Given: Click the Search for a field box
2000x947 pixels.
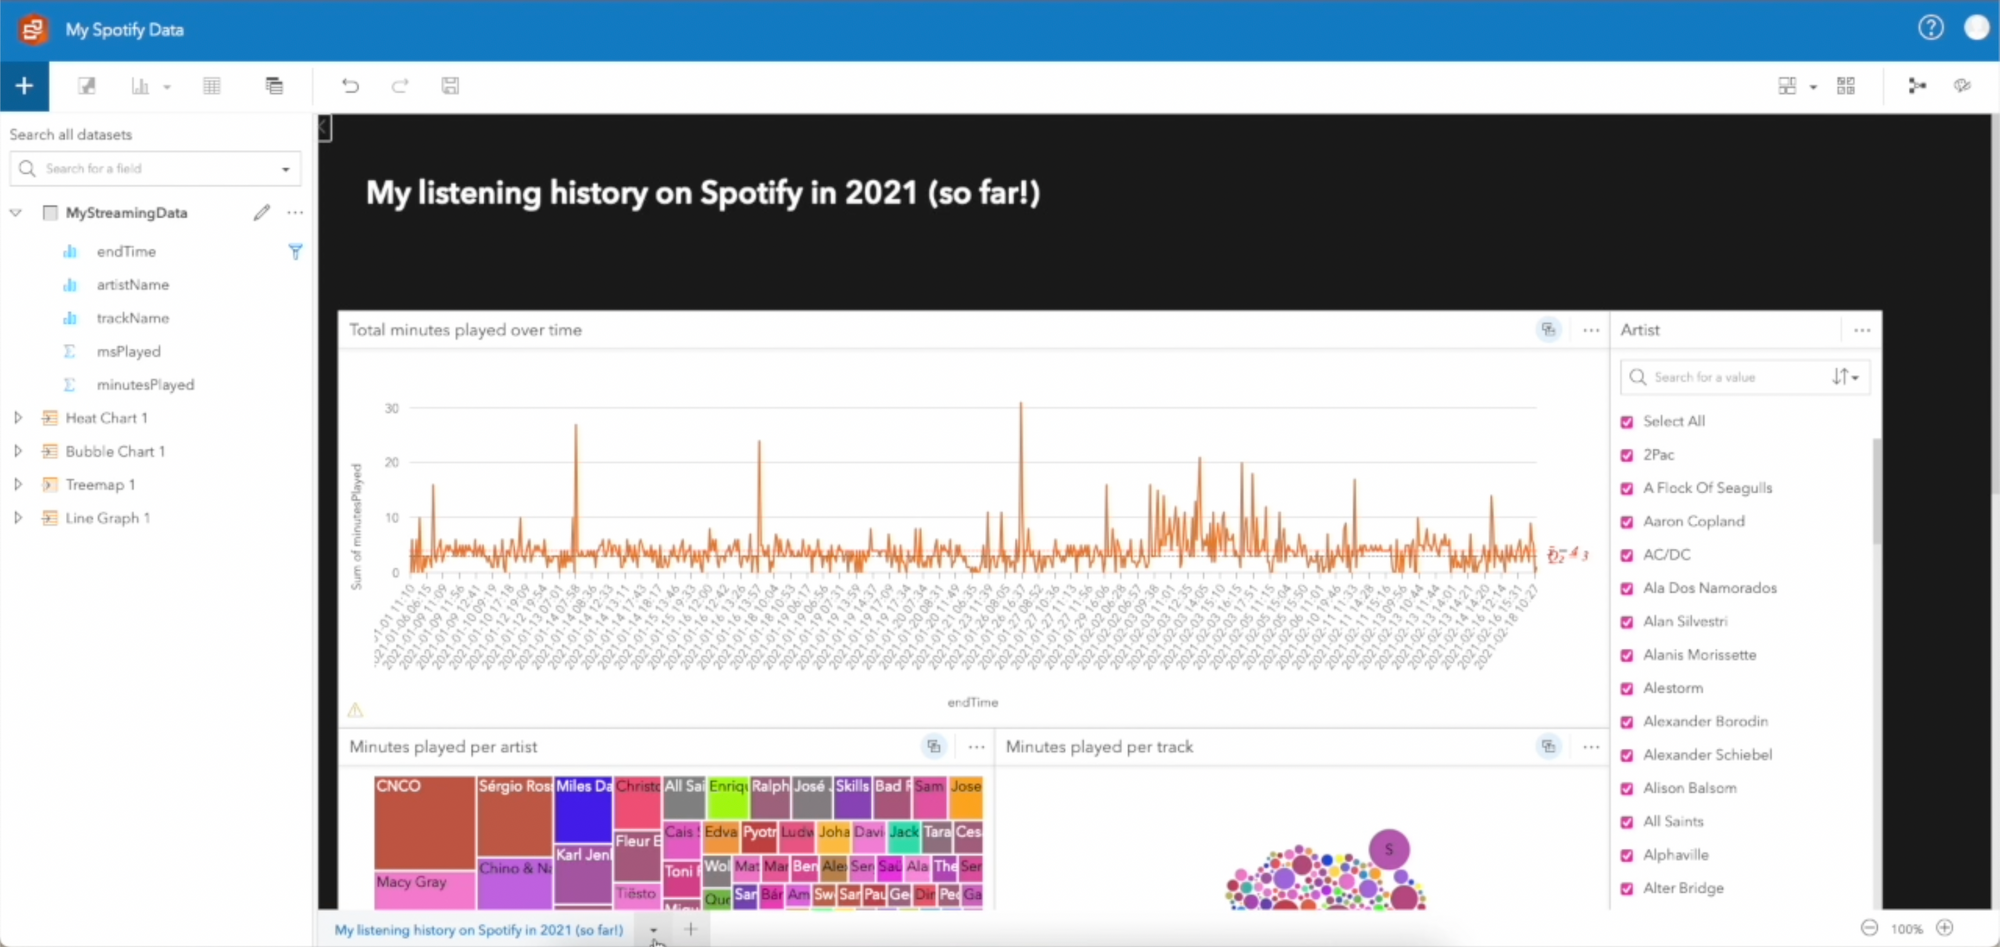Looking at the screenshot, I should click(x=155, y=168).
